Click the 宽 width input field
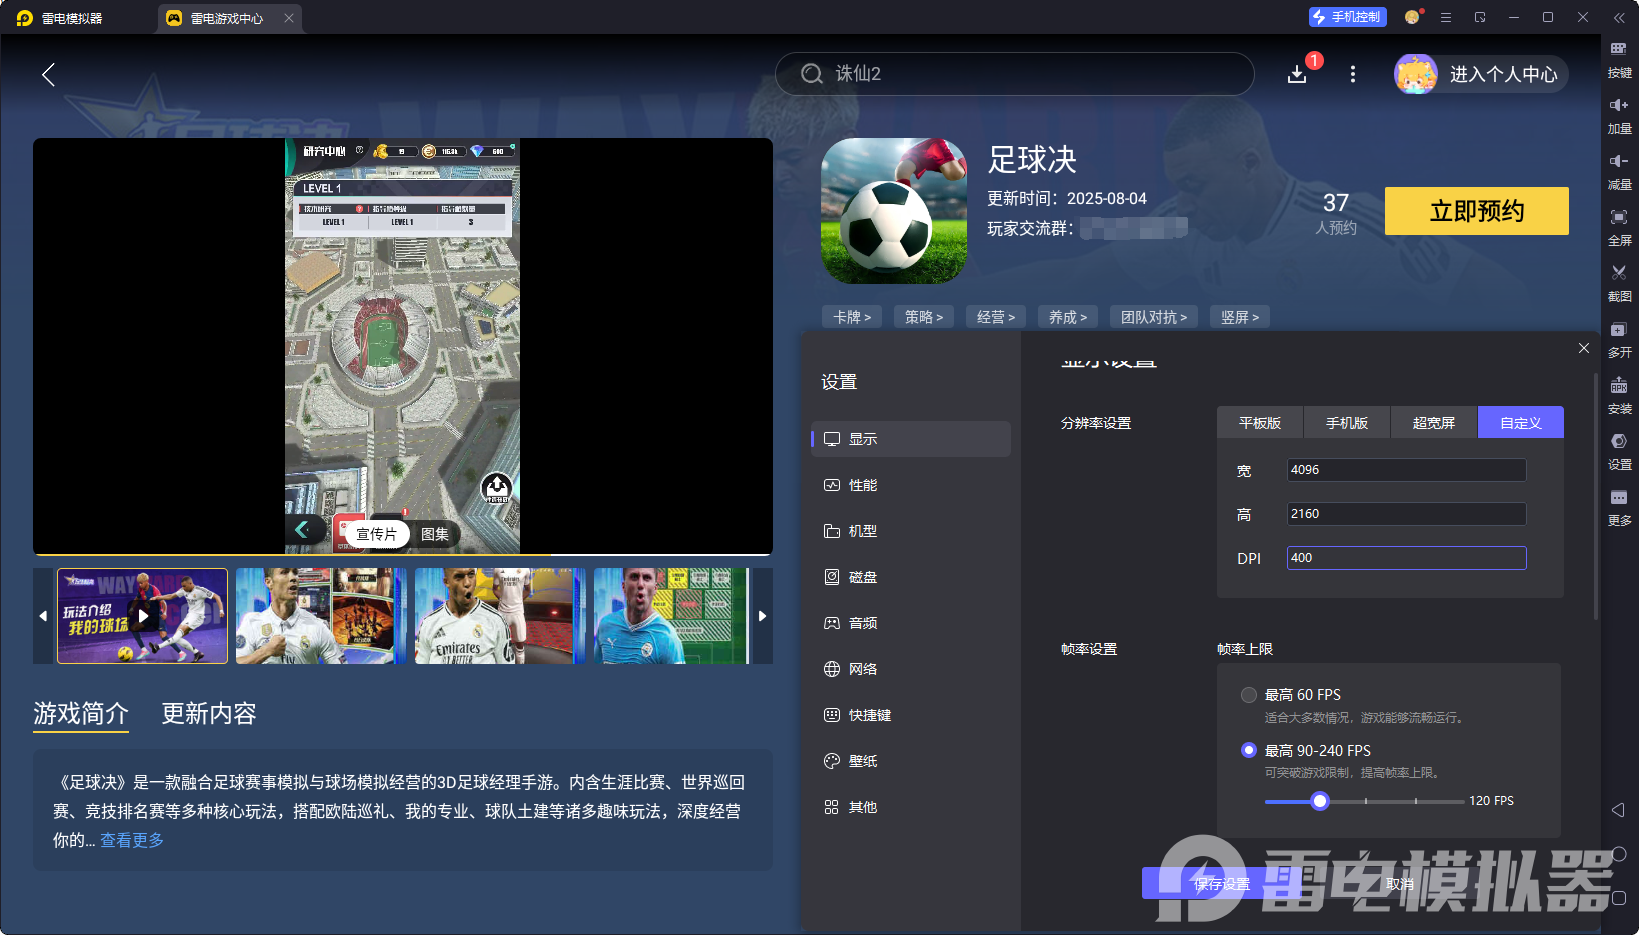 (1406, 470)
